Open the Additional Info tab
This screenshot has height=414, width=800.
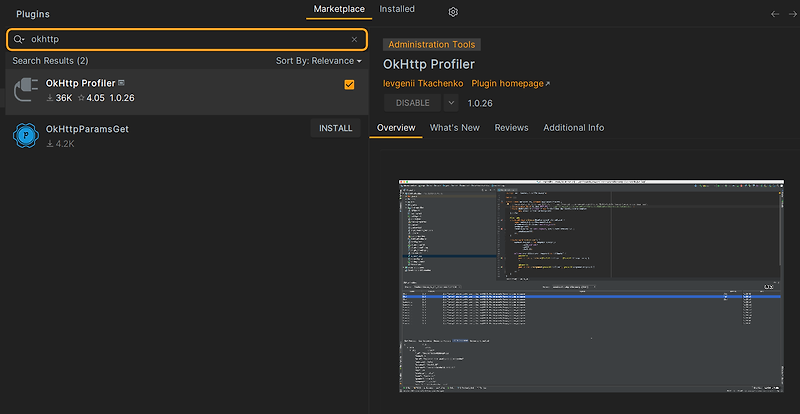573,128
